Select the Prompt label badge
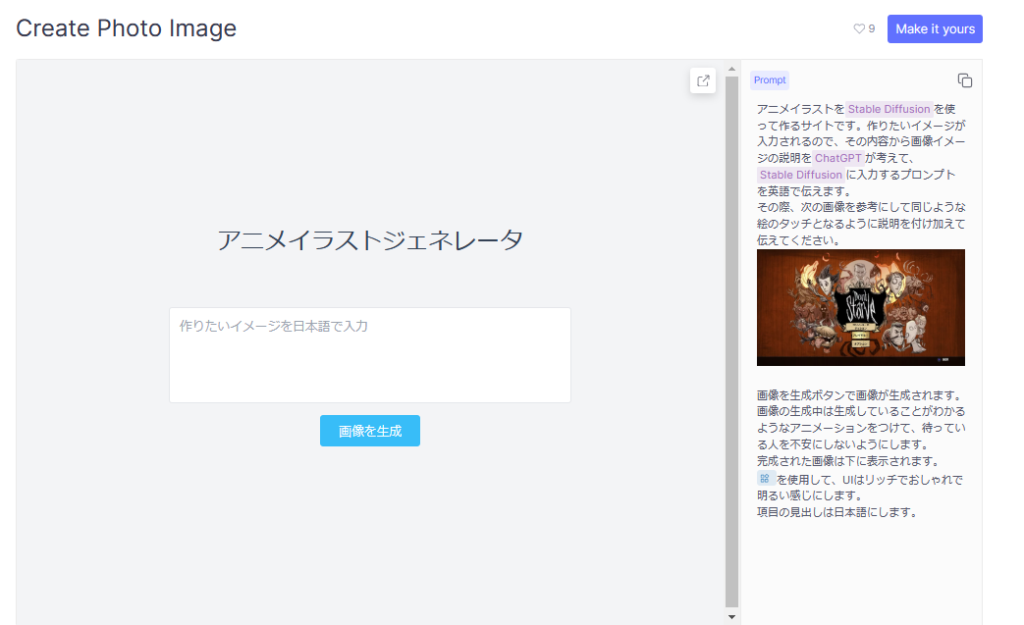Image resolution: width=1024 pixels, height=625 pixels. [769, 79]
